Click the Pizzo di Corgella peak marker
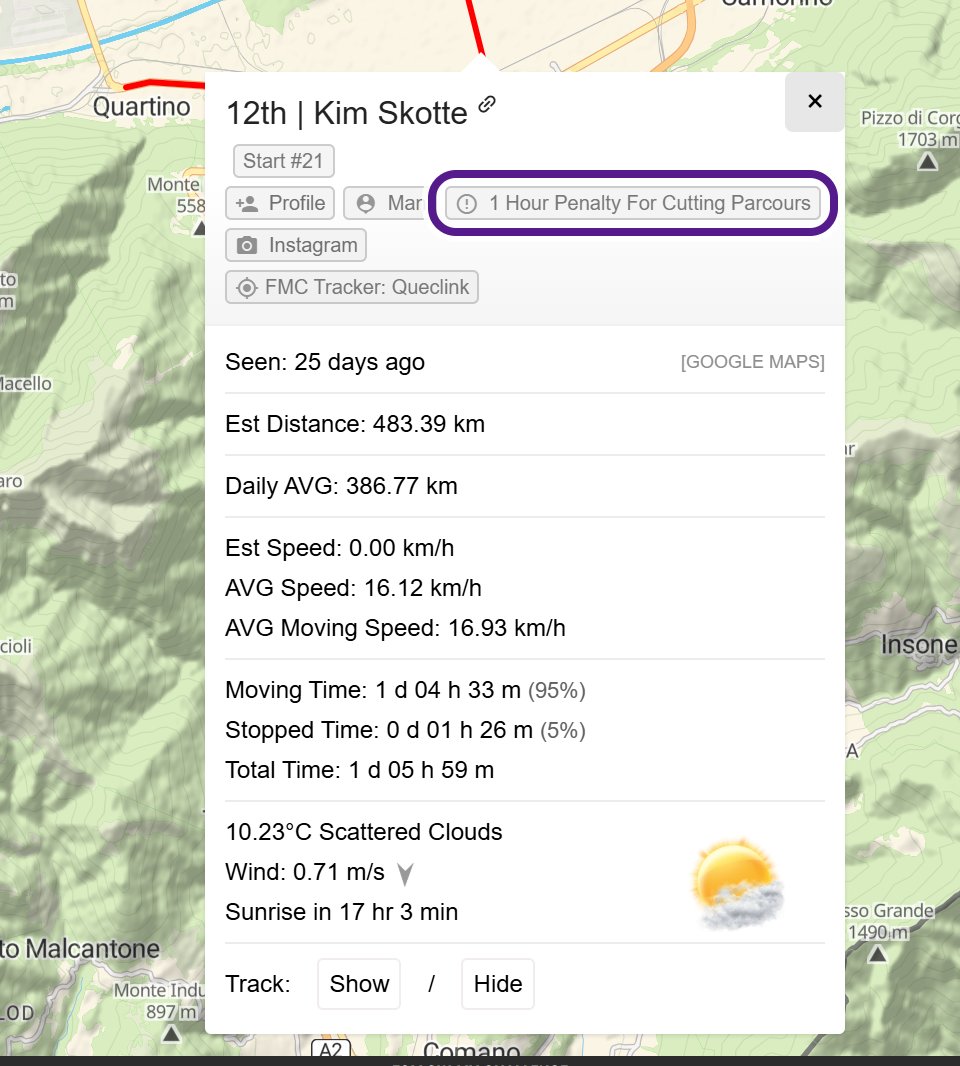 coord(927,162)
